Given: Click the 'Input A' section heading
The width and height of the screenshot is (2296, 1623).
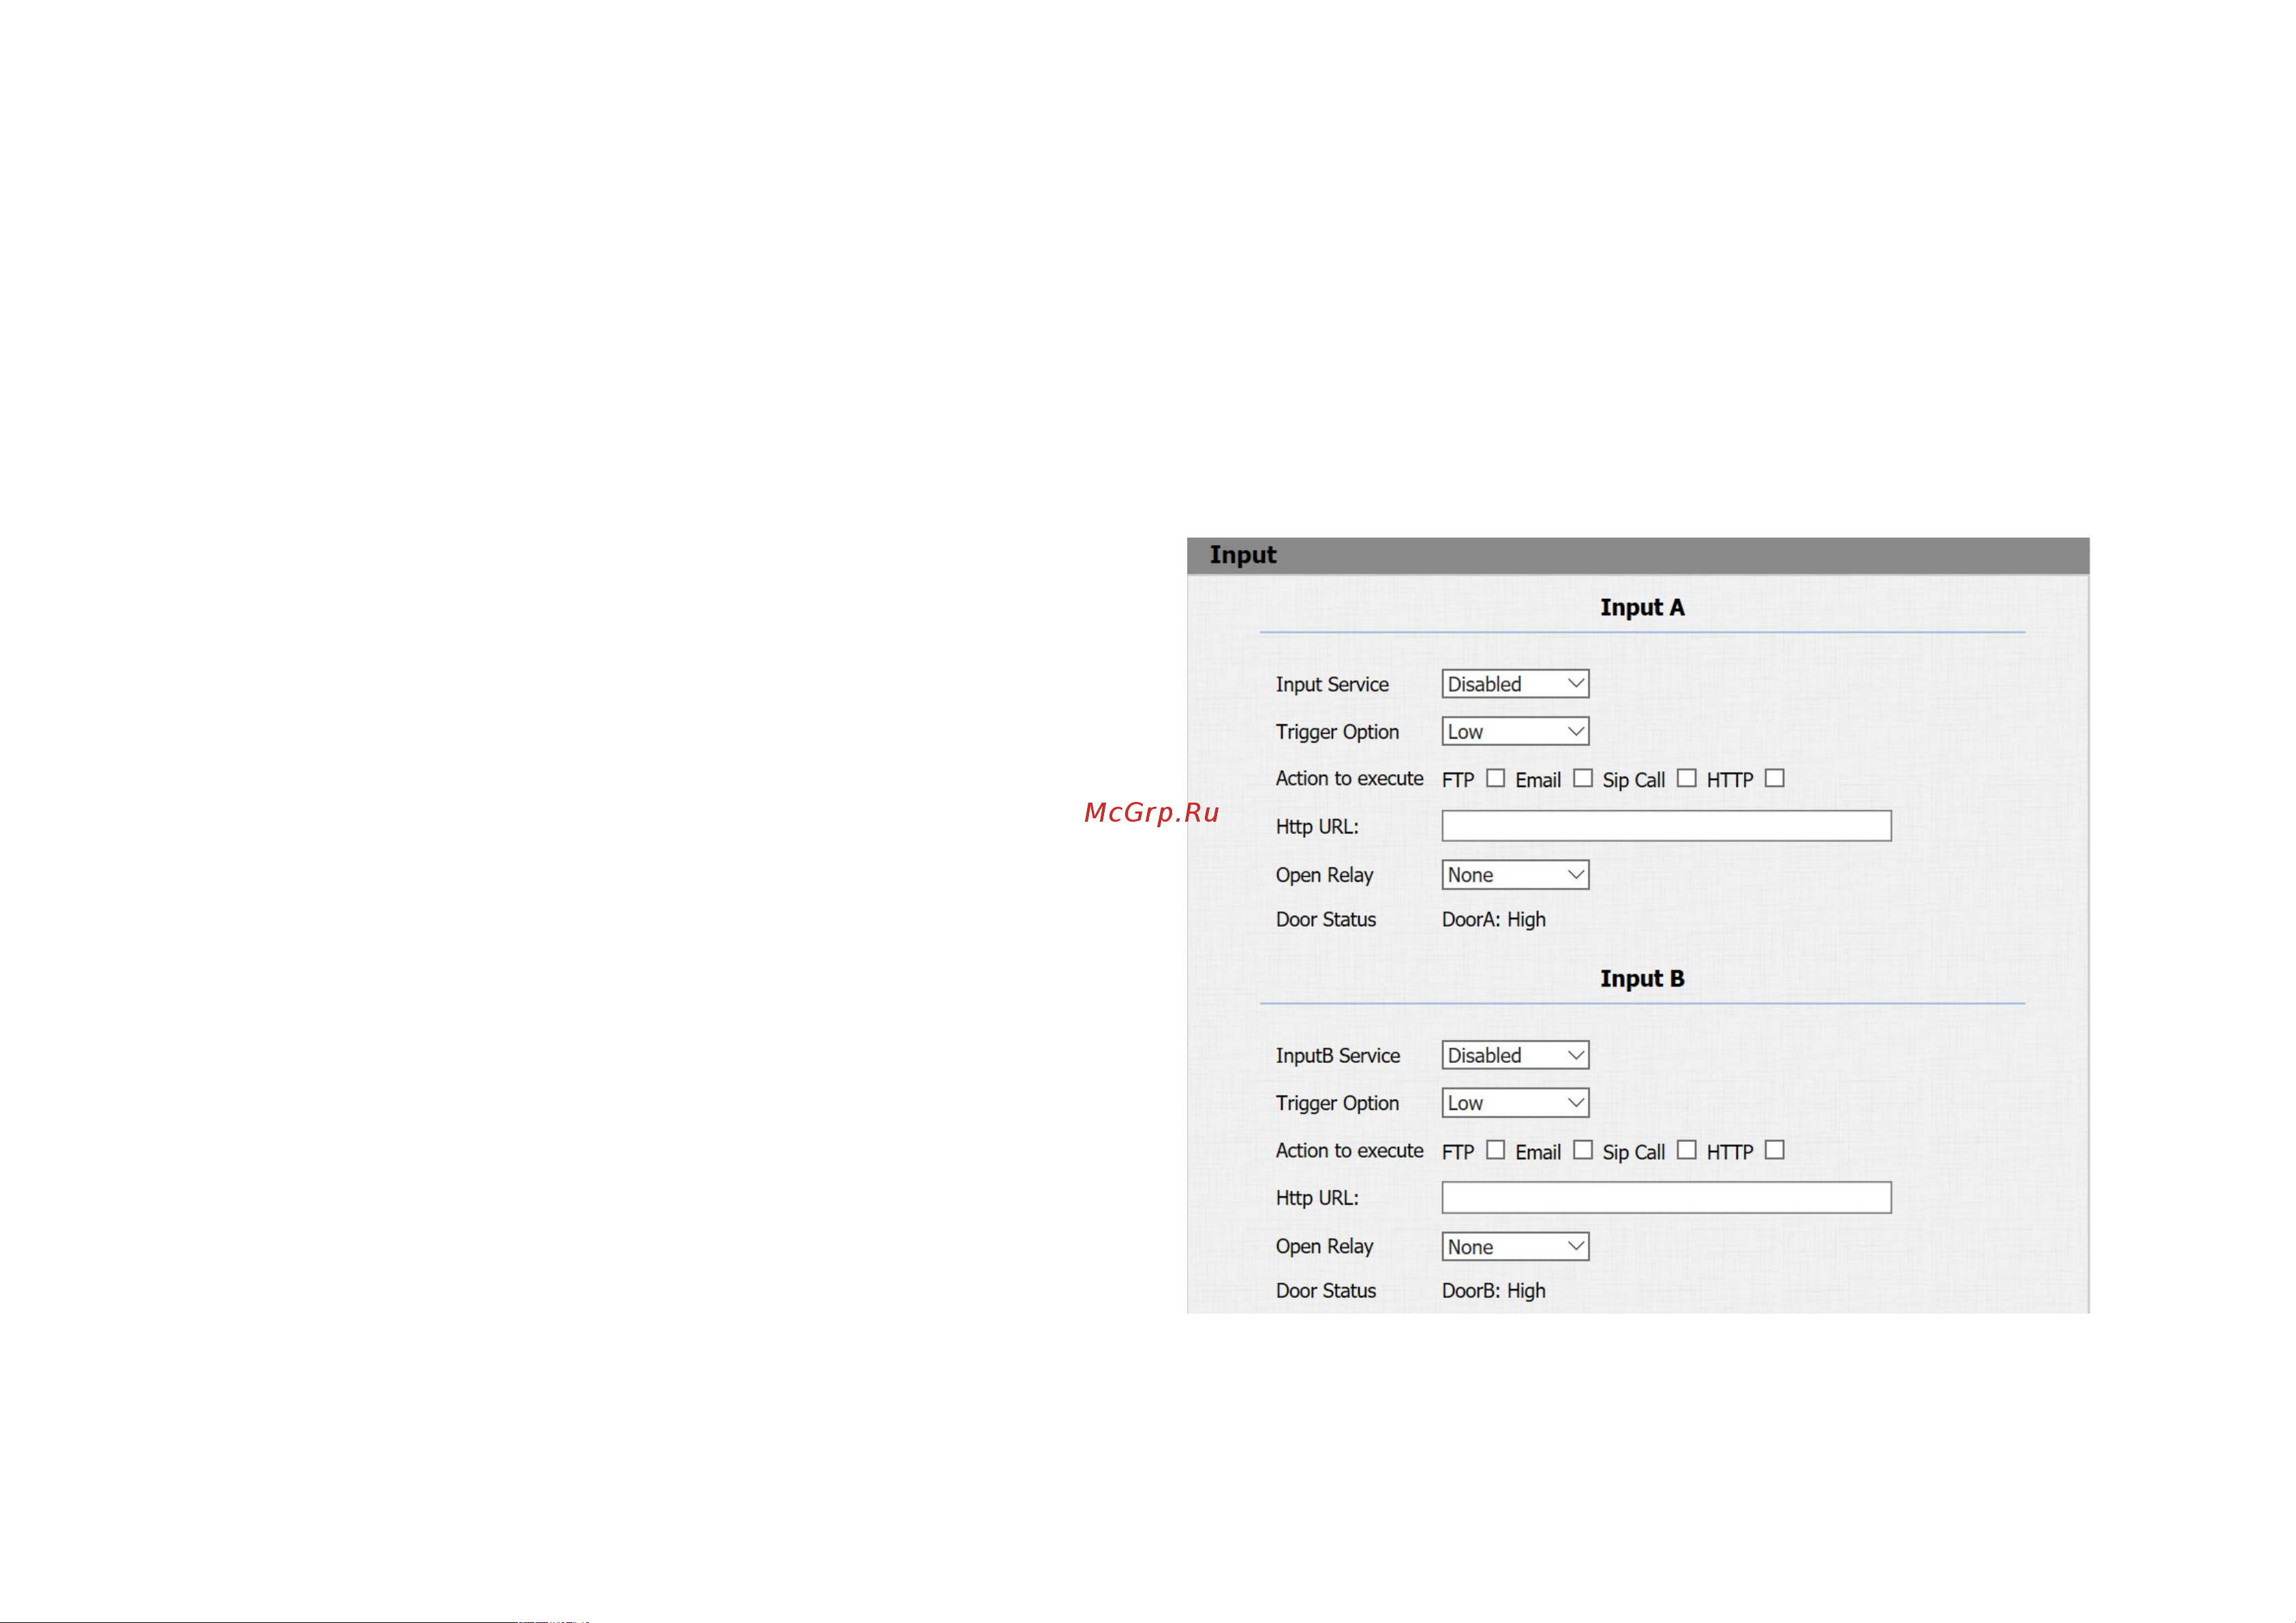Looking at the screenshot, I should [1642, 608].
